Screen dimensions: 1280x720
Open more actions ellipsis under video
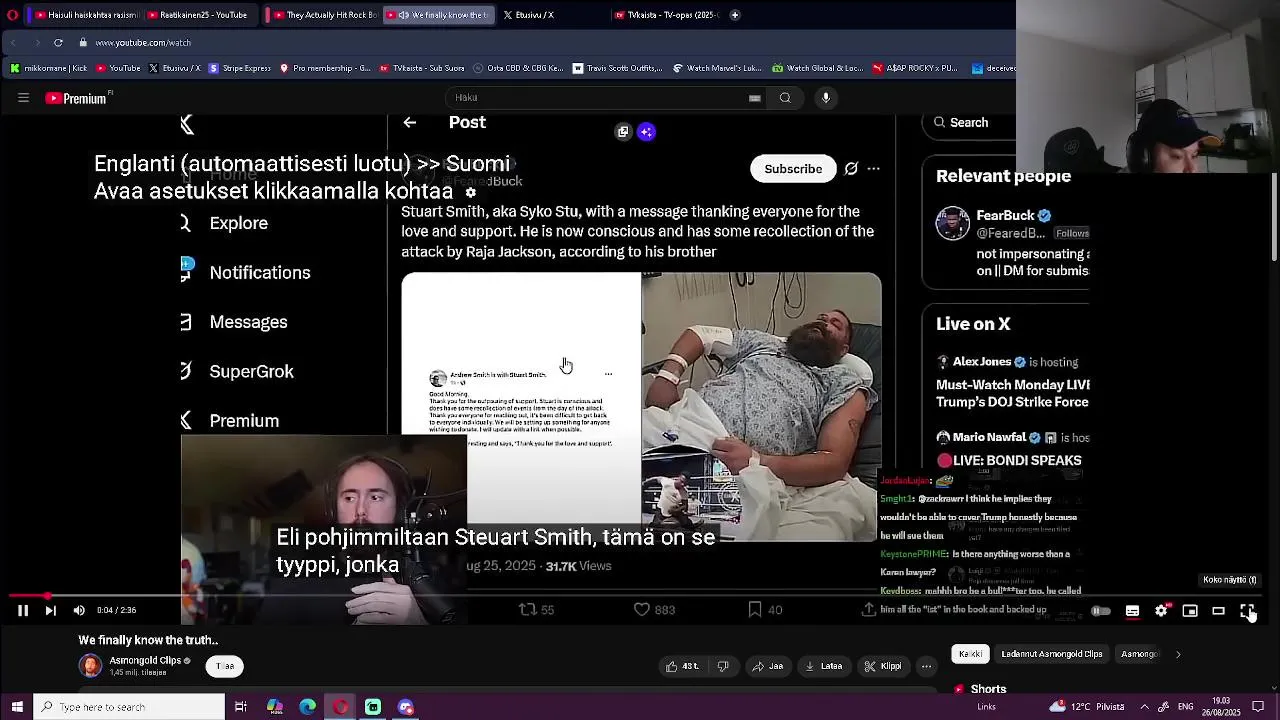click(x=927, y=667)
